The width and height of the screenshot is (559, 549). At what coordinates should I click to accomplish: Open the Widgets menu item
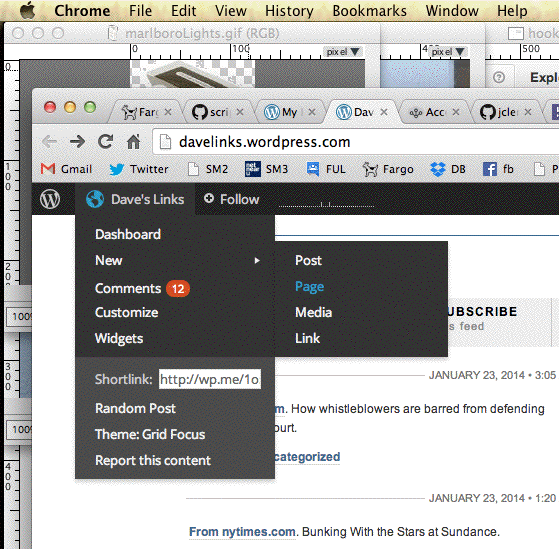(119, 338)
